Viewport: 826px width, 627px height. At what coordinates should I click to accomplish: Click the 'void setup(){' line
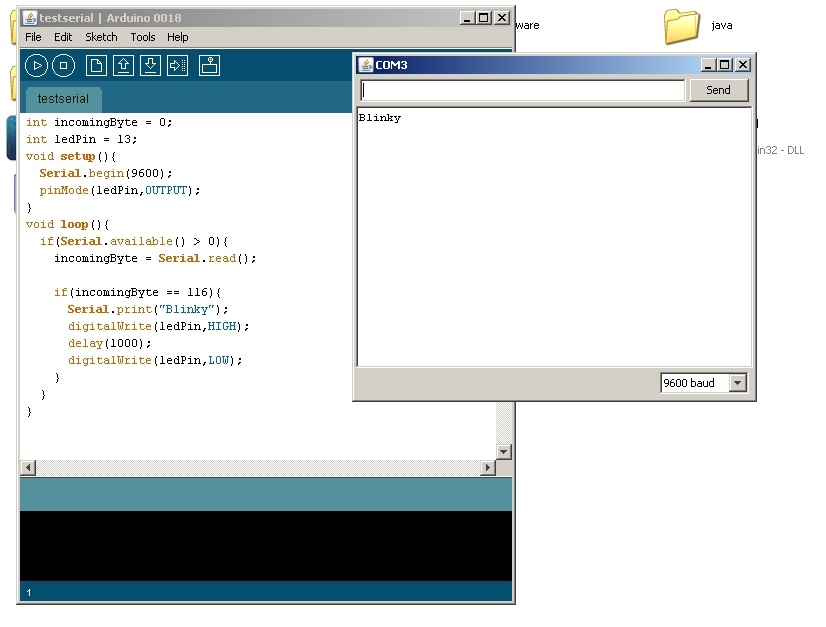(x=71, y=156)
